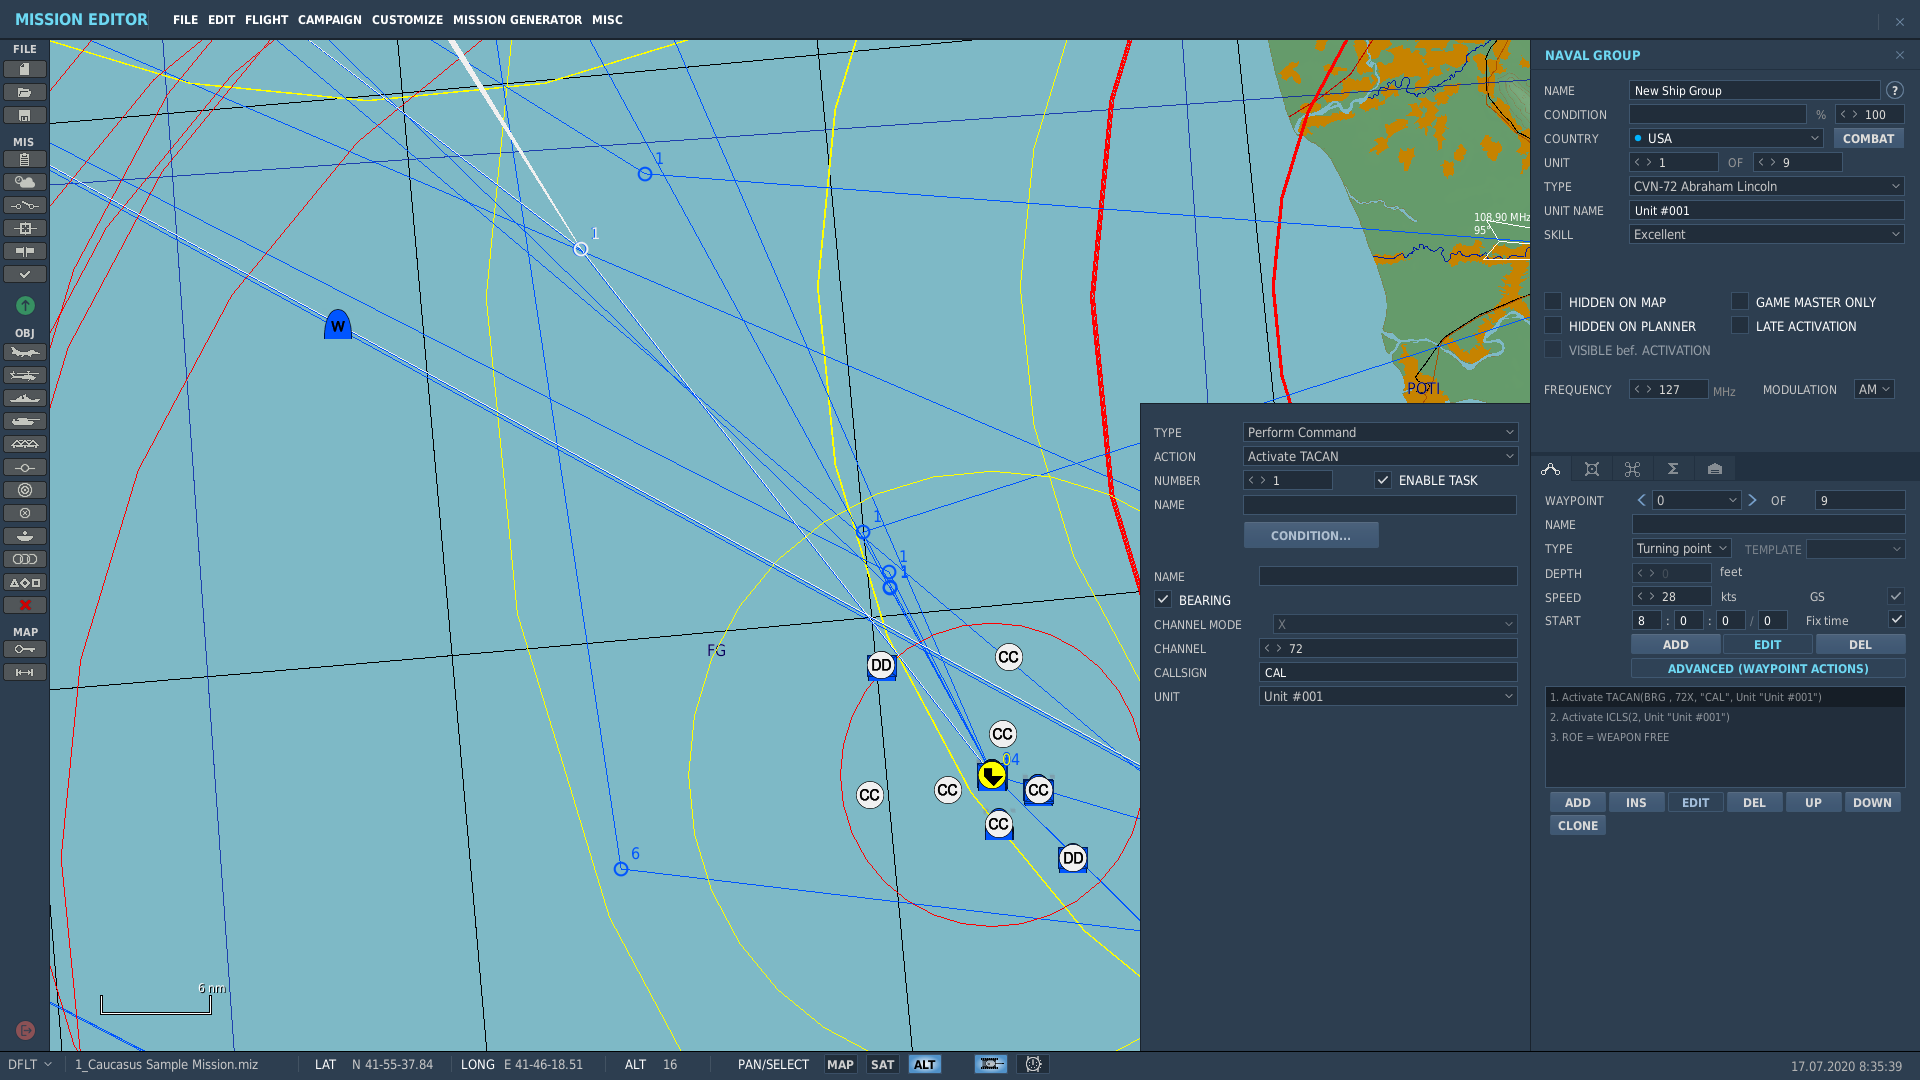The image size is (1920, 1080).
Task: Click the save mission disk icon
Action: tap(25, 115)
